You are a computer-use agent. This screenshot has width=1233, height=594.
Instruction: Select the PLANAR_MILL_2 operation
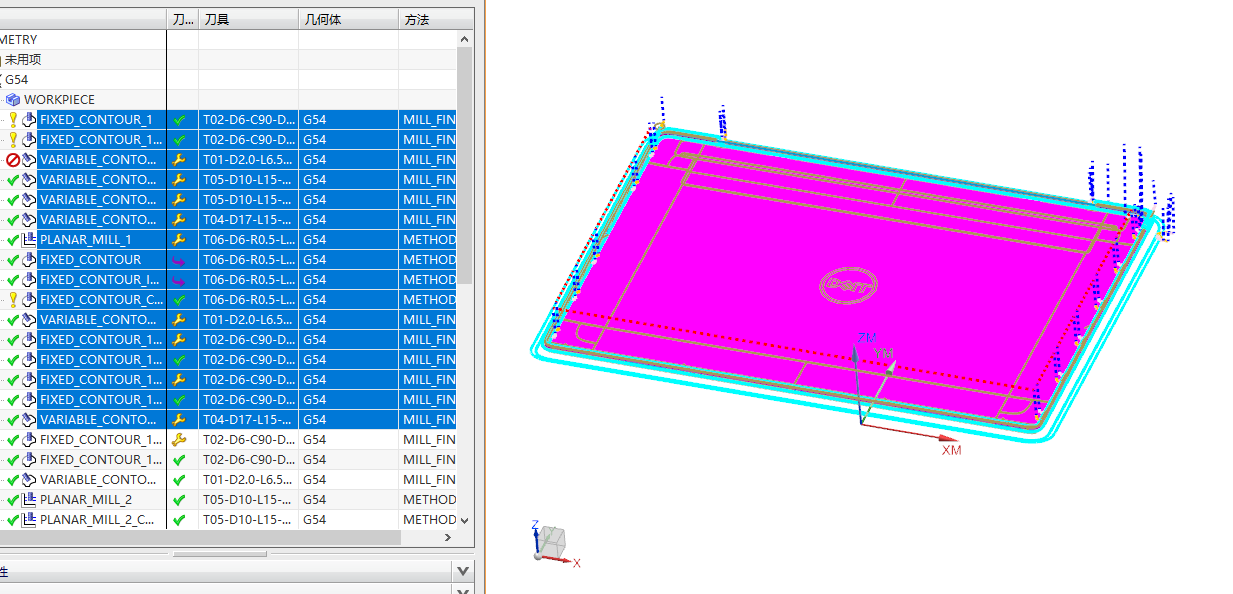[86, 500]
